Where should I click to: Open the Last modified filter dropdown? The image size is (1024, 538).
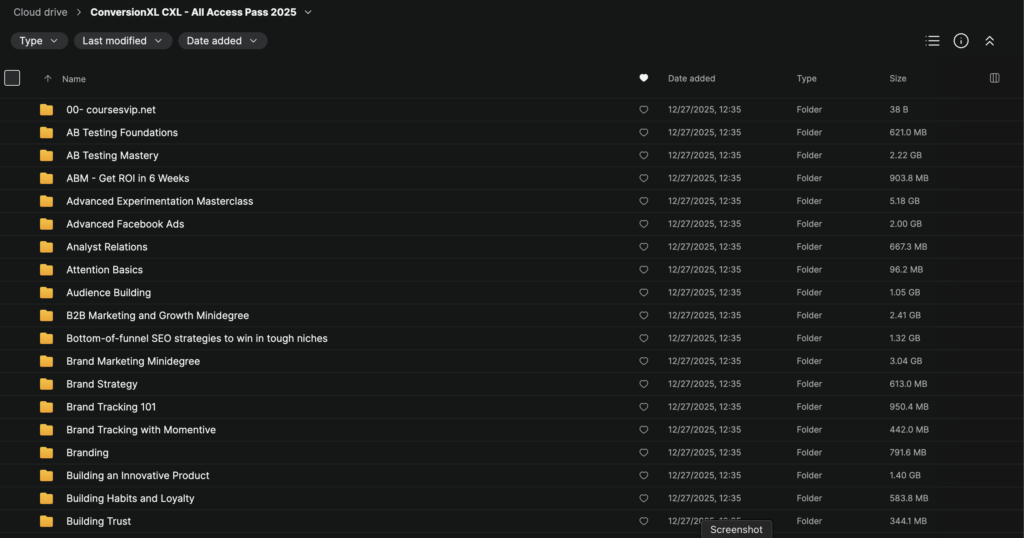pos(121,41)
